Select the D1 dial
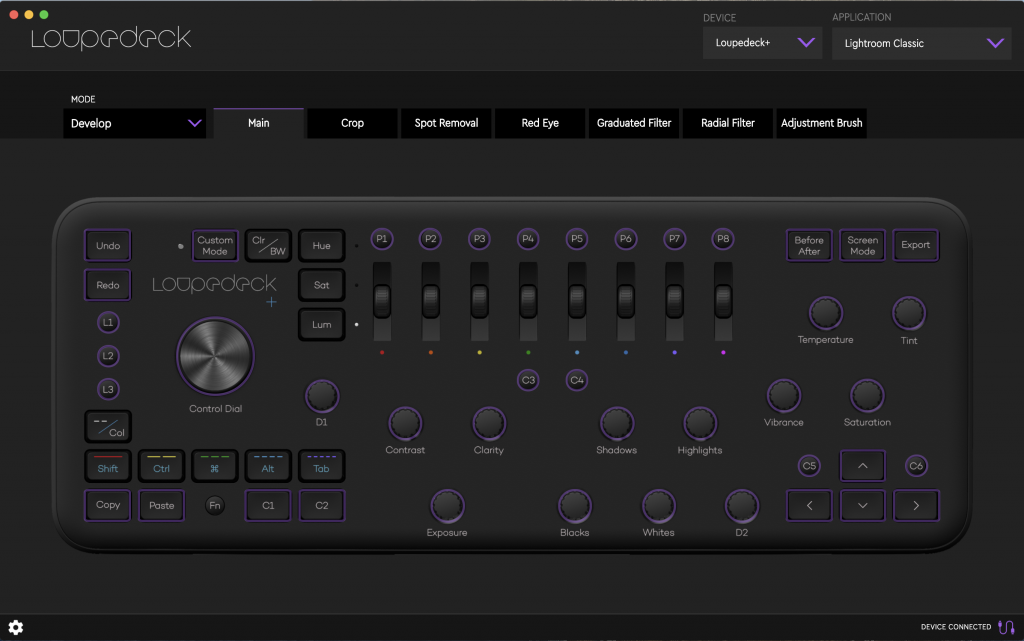The width and height of the screenshot is (1024, 641). click(321, 396)
